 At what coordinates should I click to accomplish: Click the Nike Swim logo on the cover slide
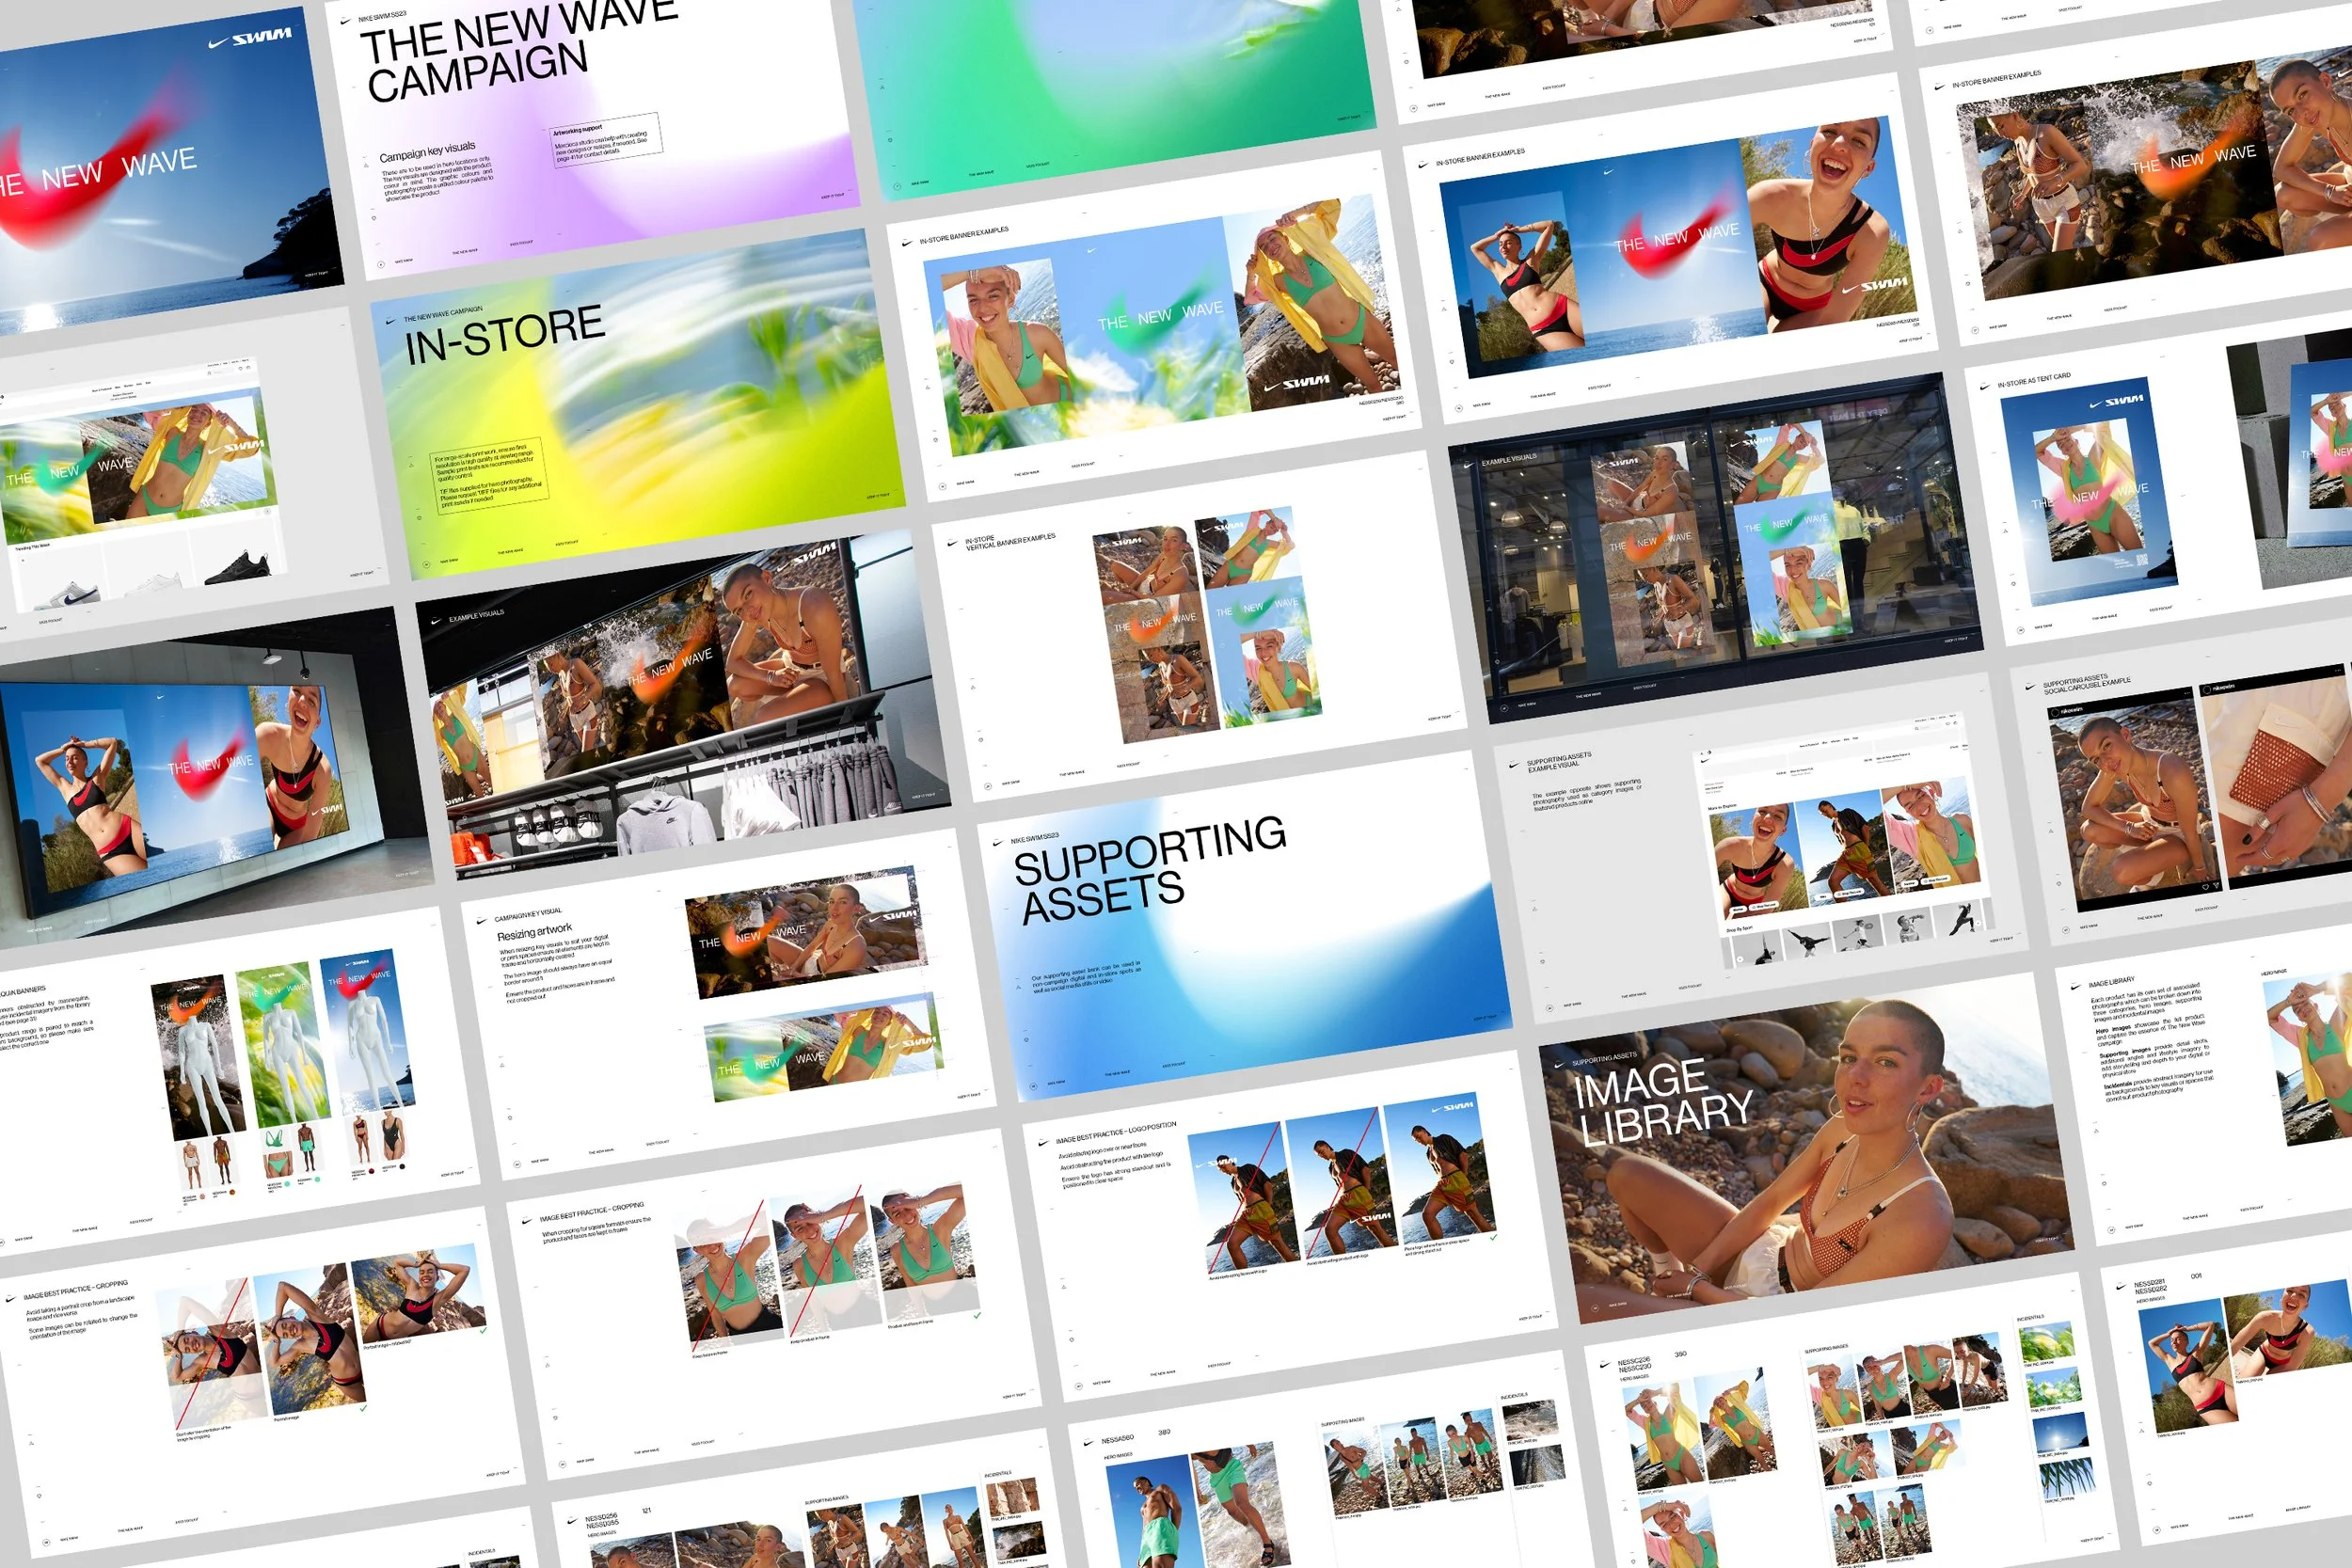tap(250, 38)
